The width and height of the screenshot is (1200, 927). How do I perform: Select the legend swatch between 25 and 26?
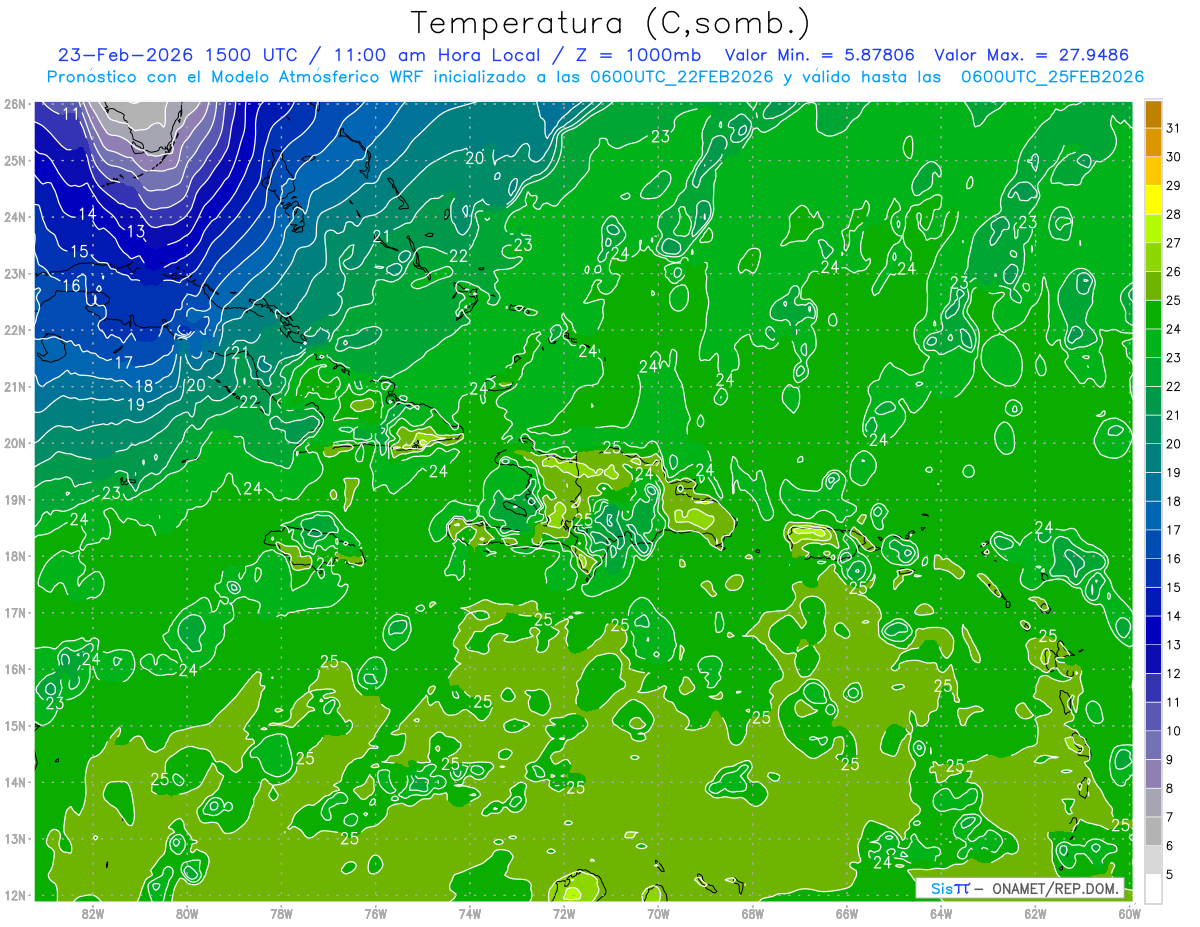click(1153, 286)
